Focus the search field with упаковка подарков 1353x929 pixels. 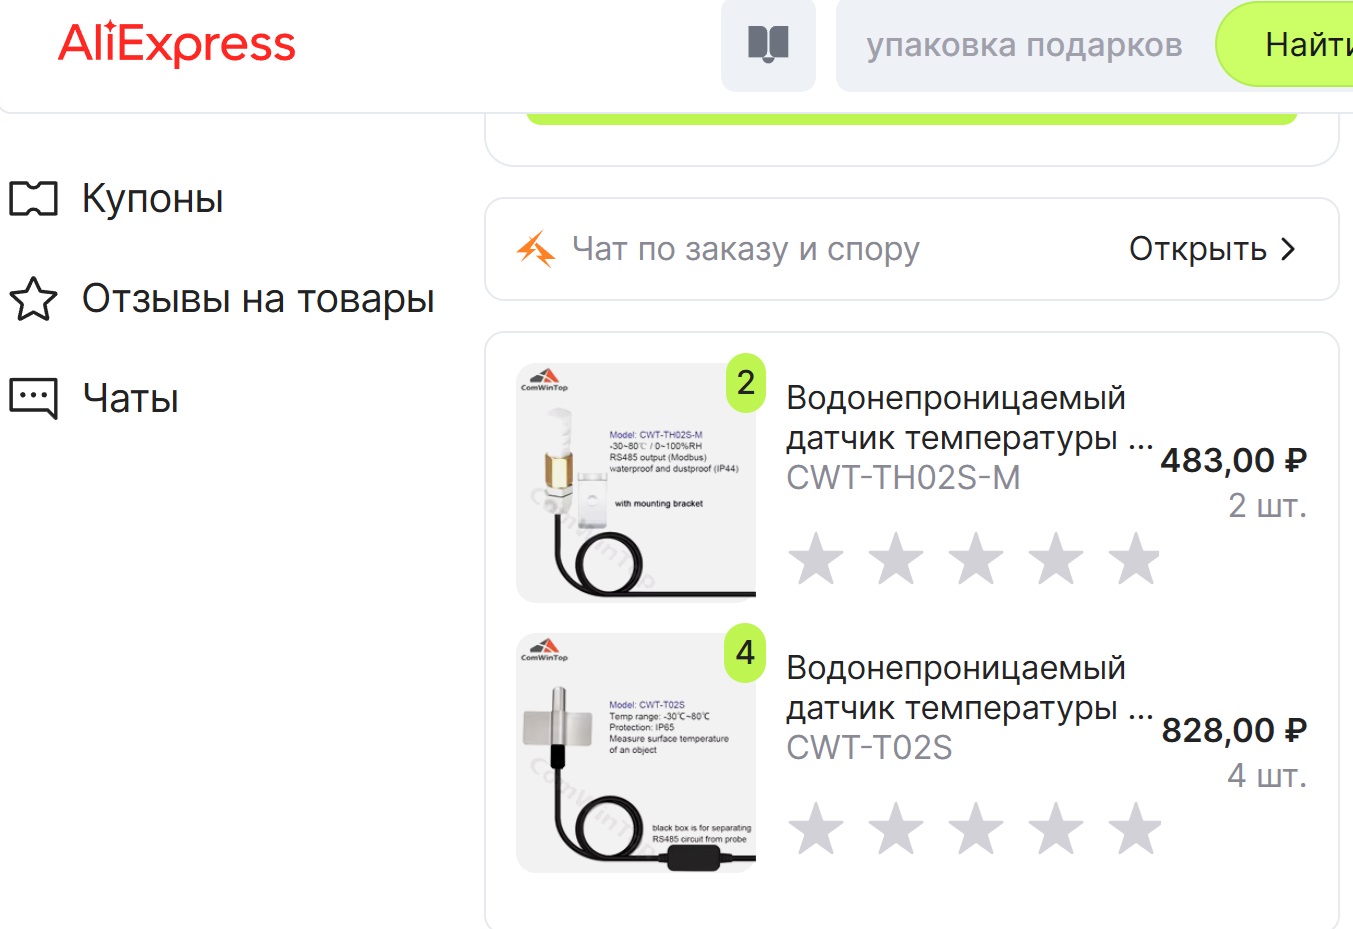click(x=1024, y=45)
